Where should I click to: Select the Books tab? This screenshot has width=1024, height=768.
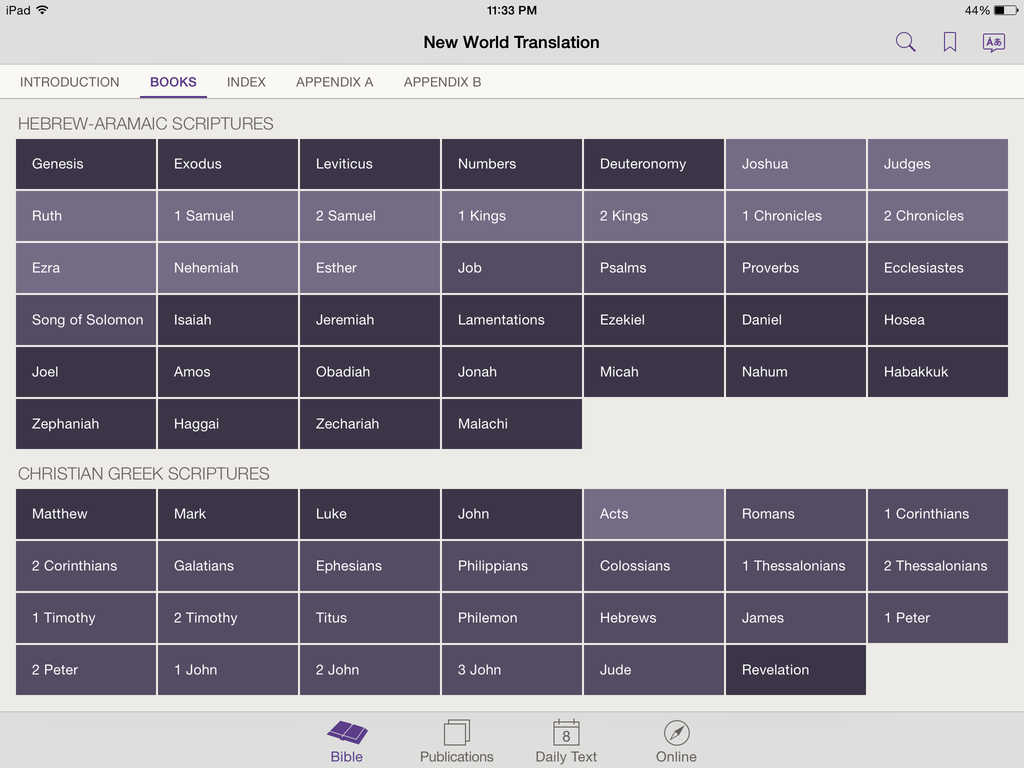pyautogui.click(x=173, y=82)
